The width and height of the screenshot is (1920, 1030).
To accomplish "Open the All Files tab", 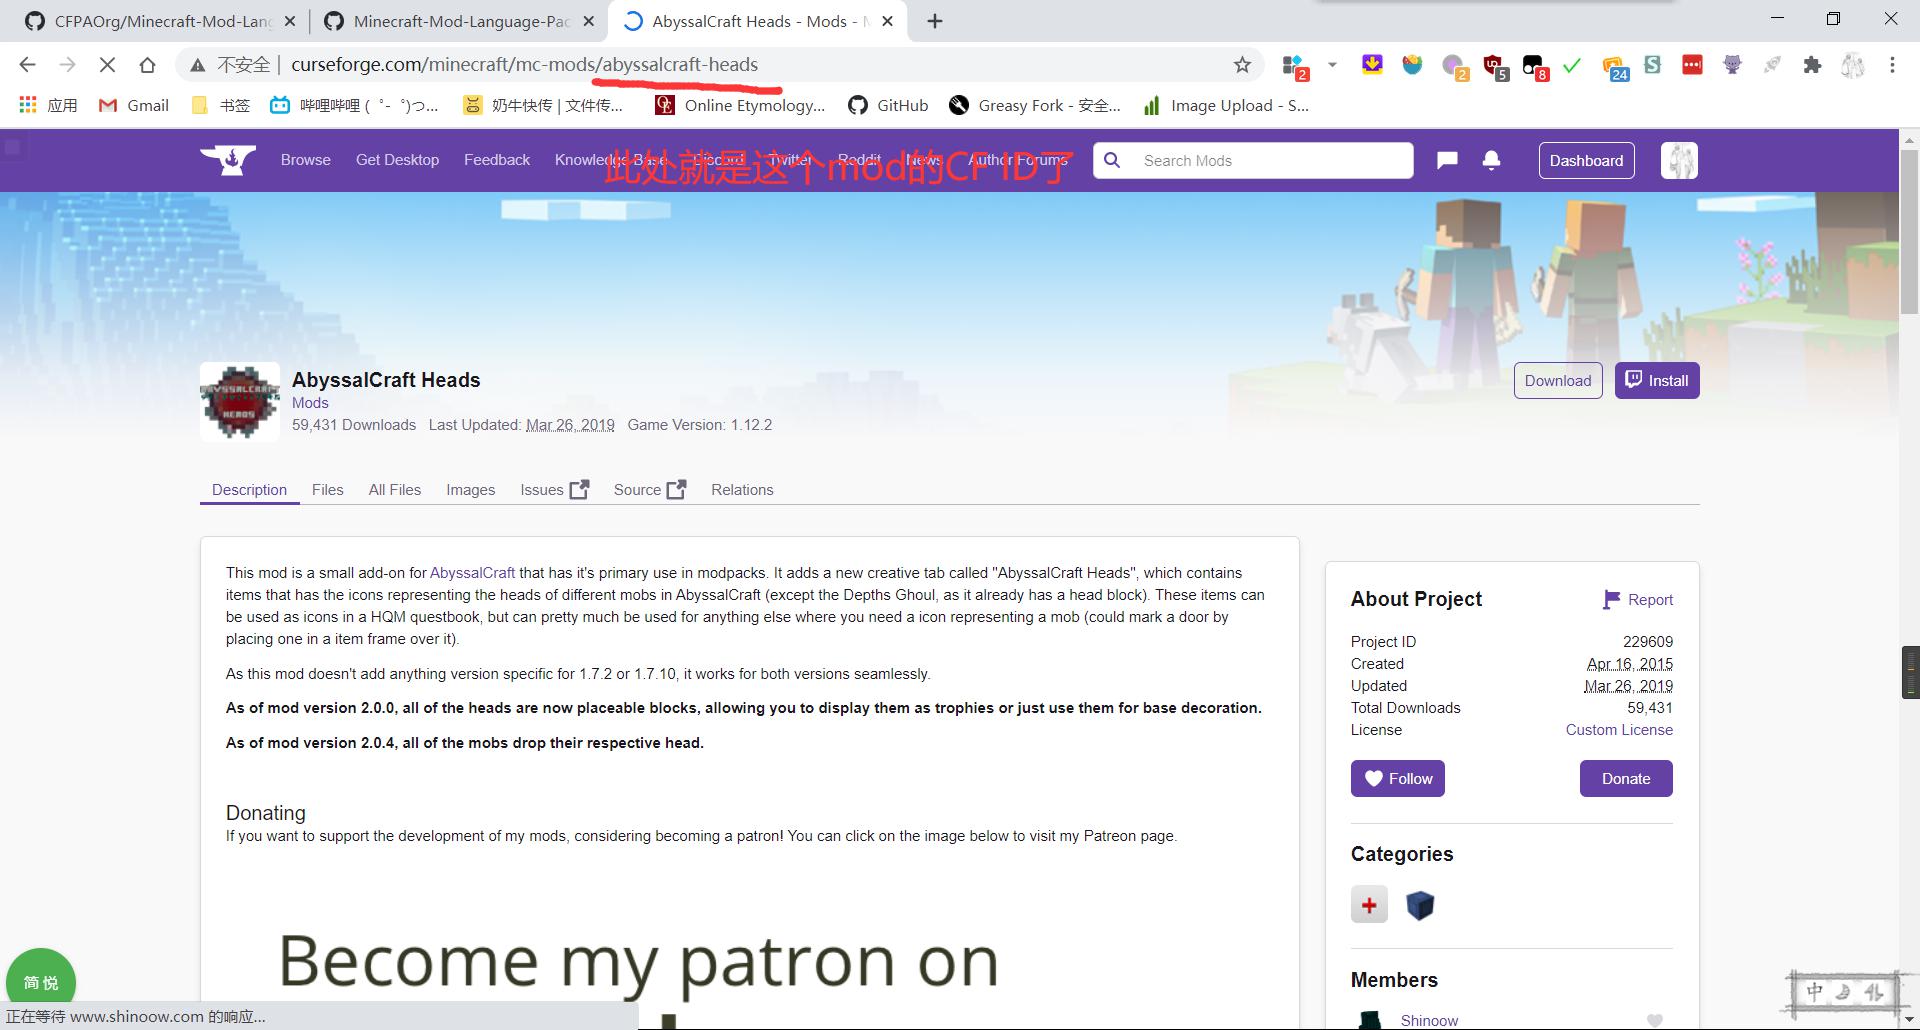I will click(x=394, y=490).
